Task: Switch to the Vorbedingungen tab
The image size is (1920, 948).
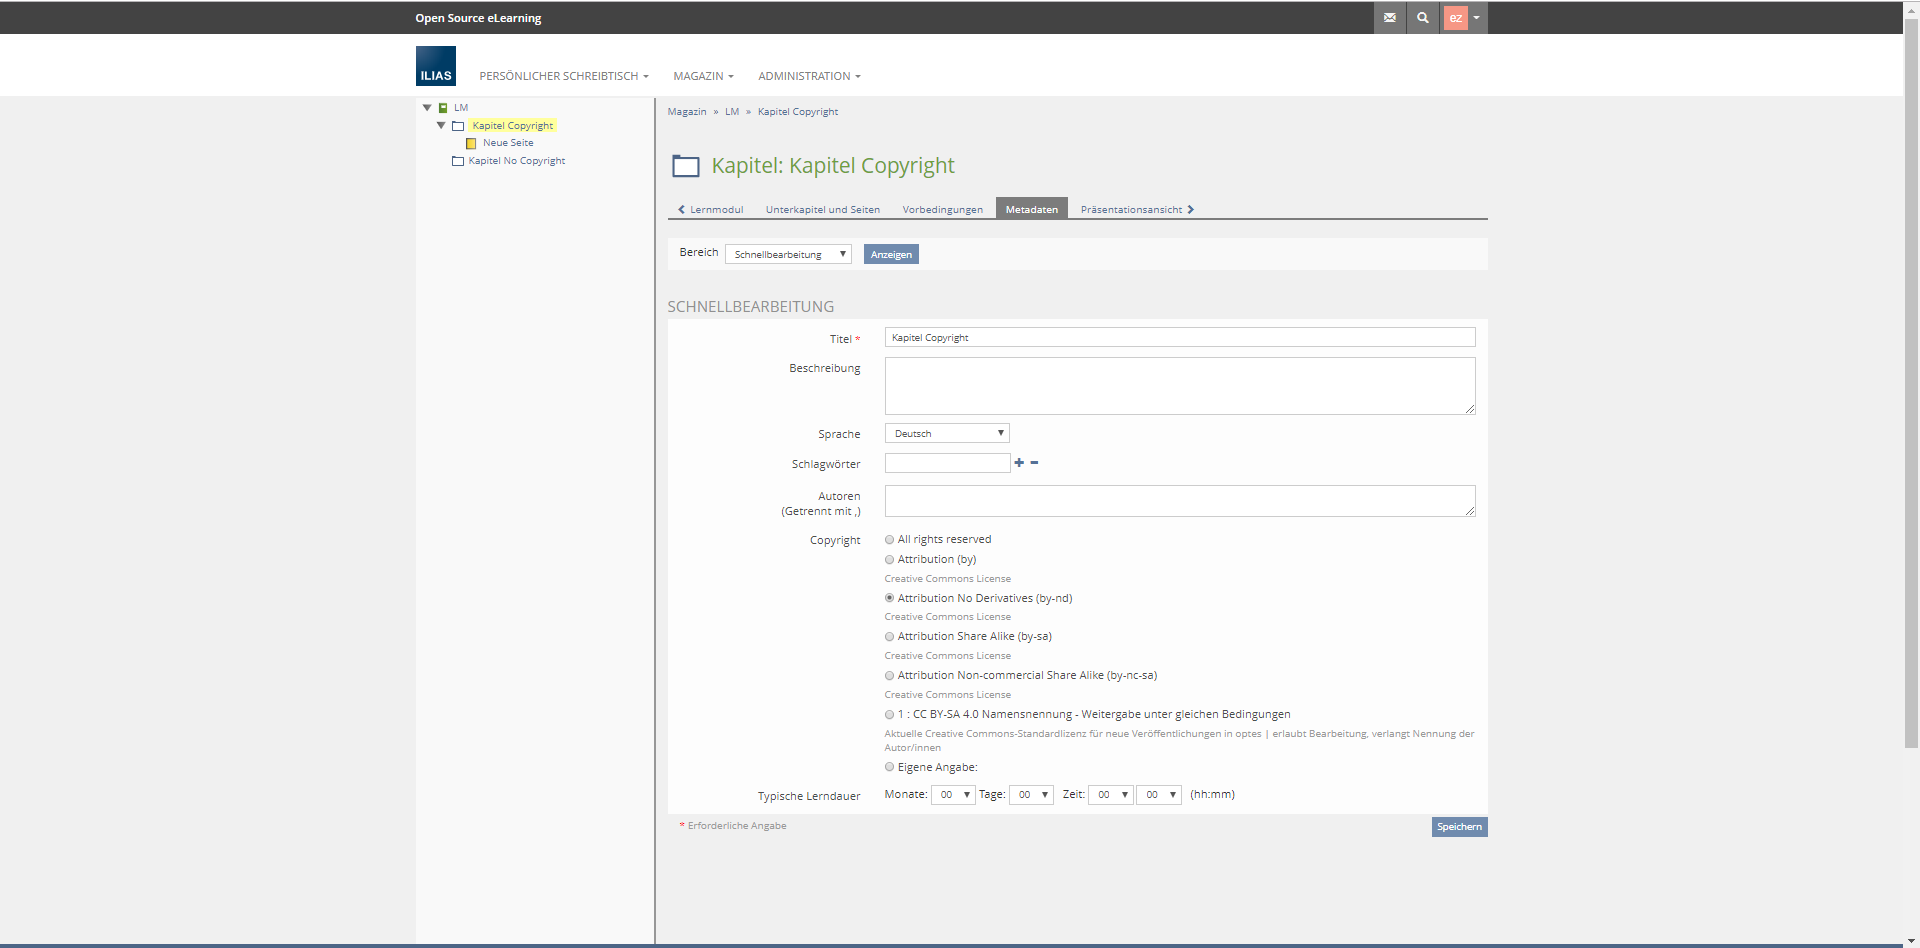Action: click(942, 210)
